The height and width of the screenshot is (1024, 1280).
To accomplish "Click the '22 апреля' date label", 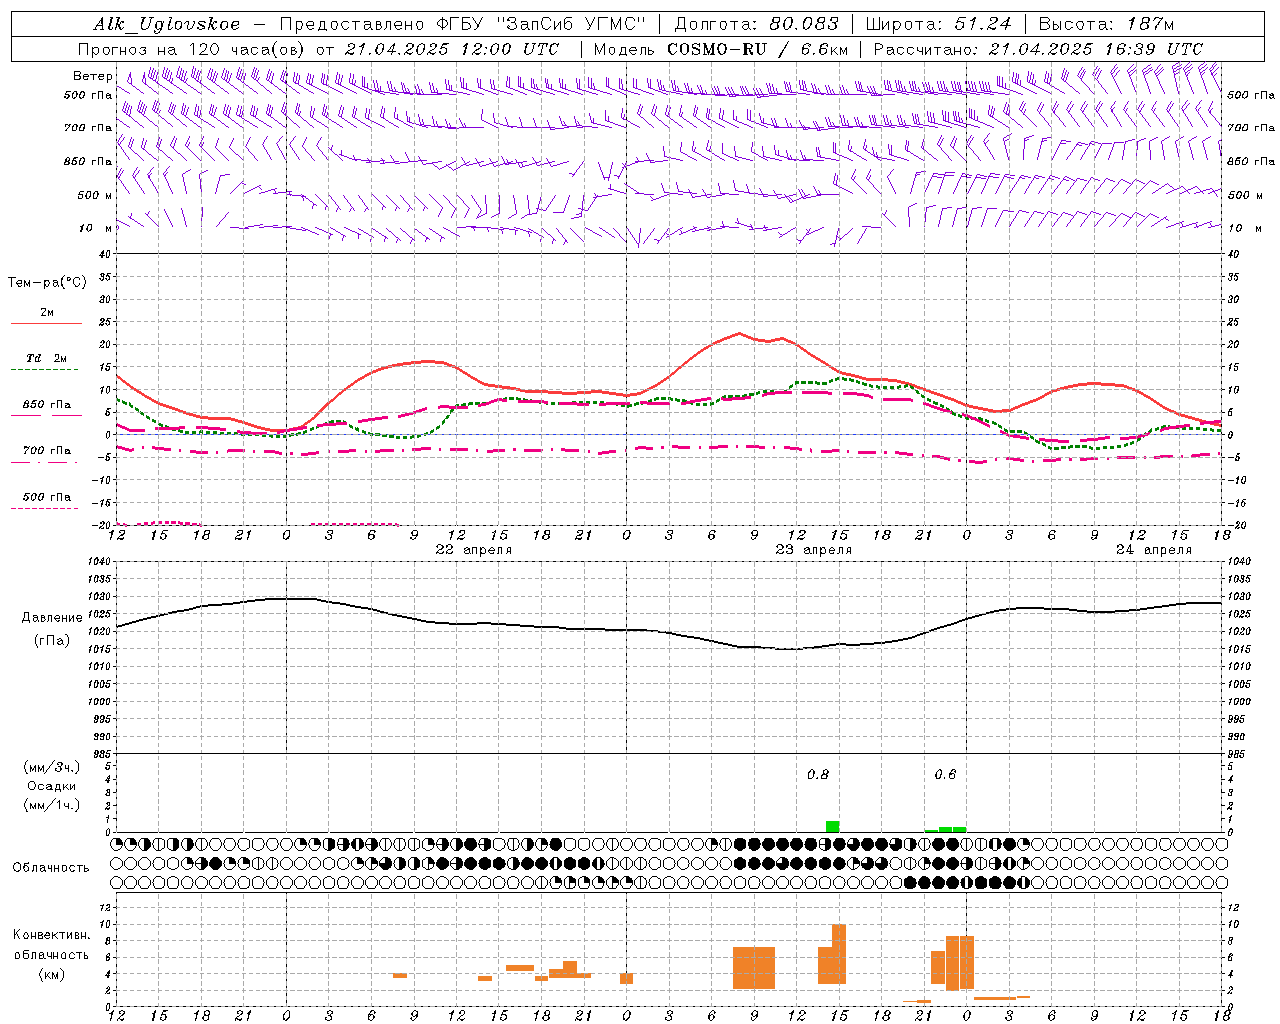I will click(474, 549).
